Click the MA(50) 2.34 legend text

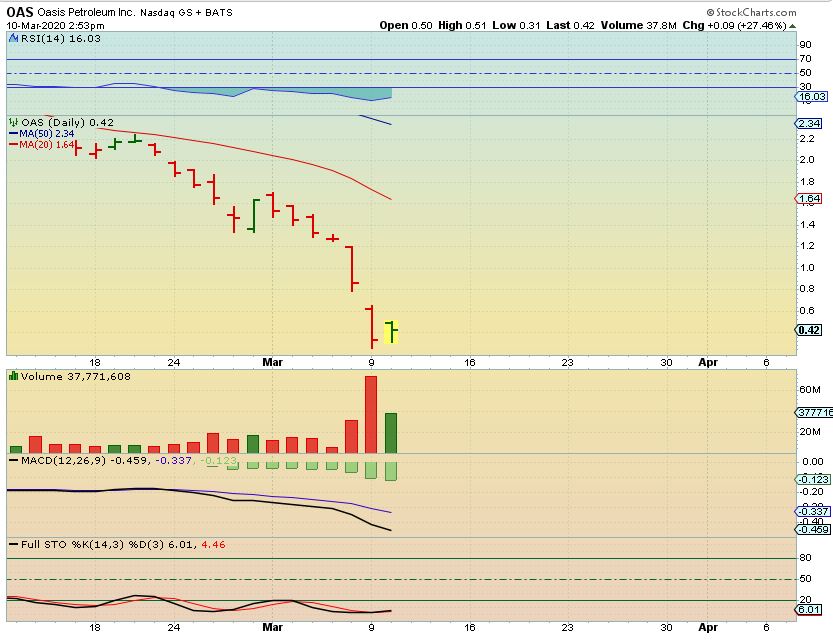click(47, 134)
